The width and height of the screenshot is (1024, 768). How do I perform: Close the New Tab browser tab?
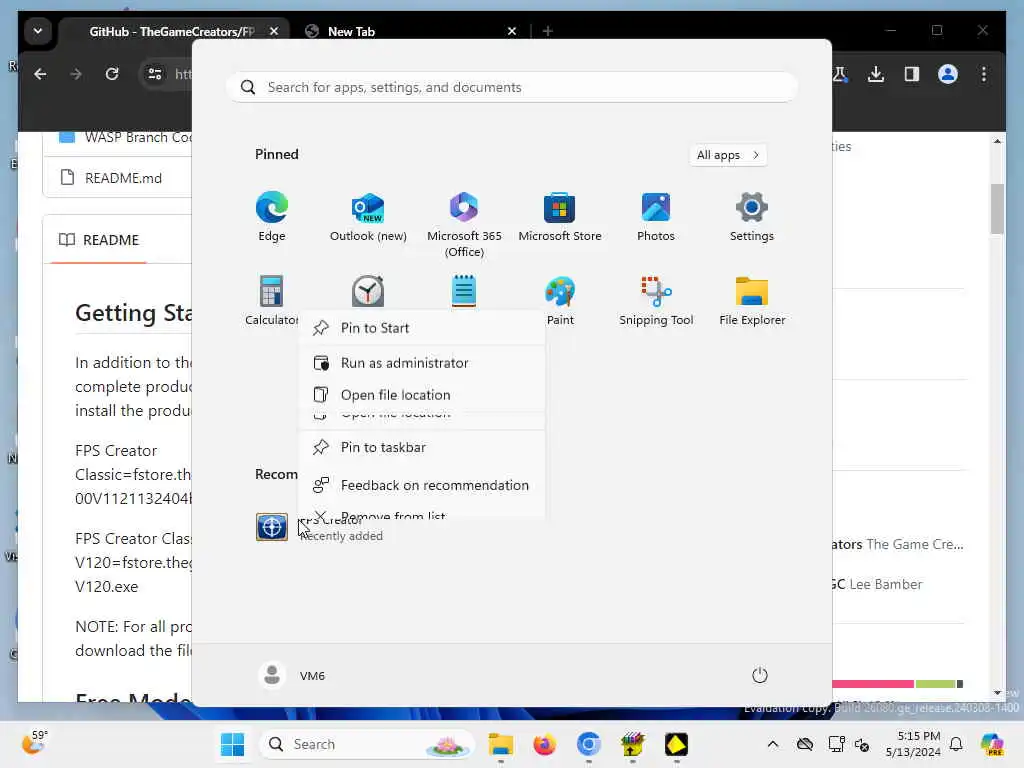point(512,31)
